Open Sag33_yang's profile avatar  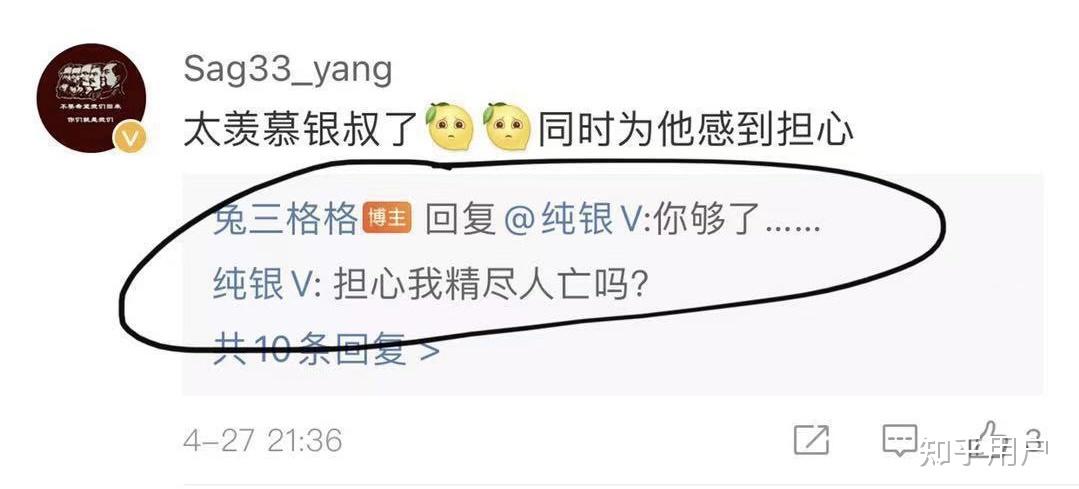tap(91, 98)
